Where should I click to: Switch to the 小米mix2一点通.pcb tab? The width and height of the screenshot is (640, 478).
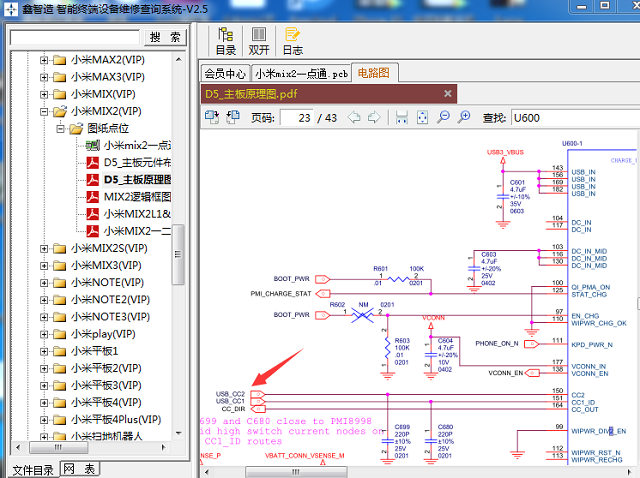[x=302, y=73]
